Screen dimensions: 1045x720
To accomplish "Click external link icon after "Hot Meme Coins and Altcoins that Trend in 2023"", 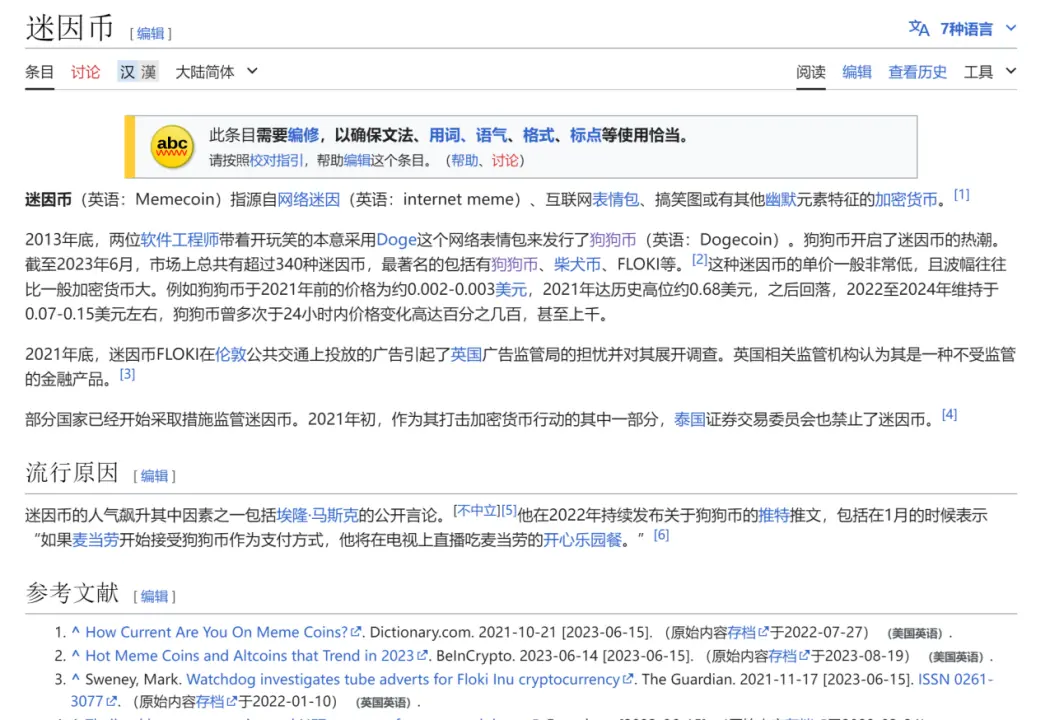I will point(421,655).
